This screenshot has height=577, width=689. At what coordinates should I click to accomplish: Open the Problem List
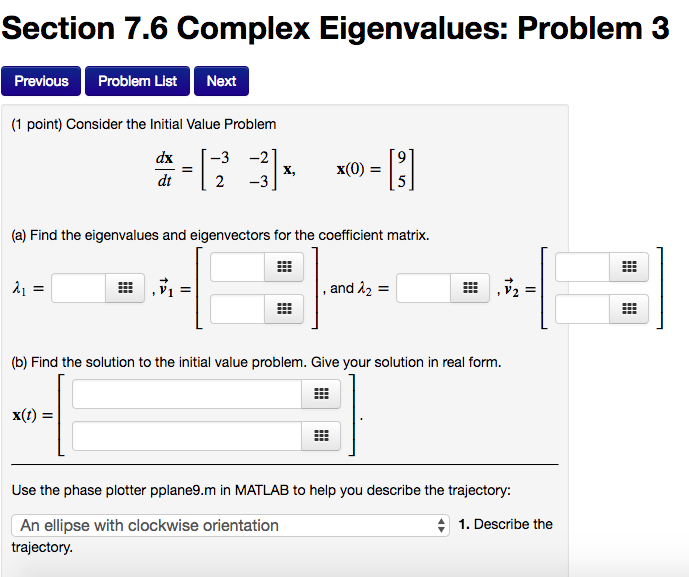[x=137, y=81]
